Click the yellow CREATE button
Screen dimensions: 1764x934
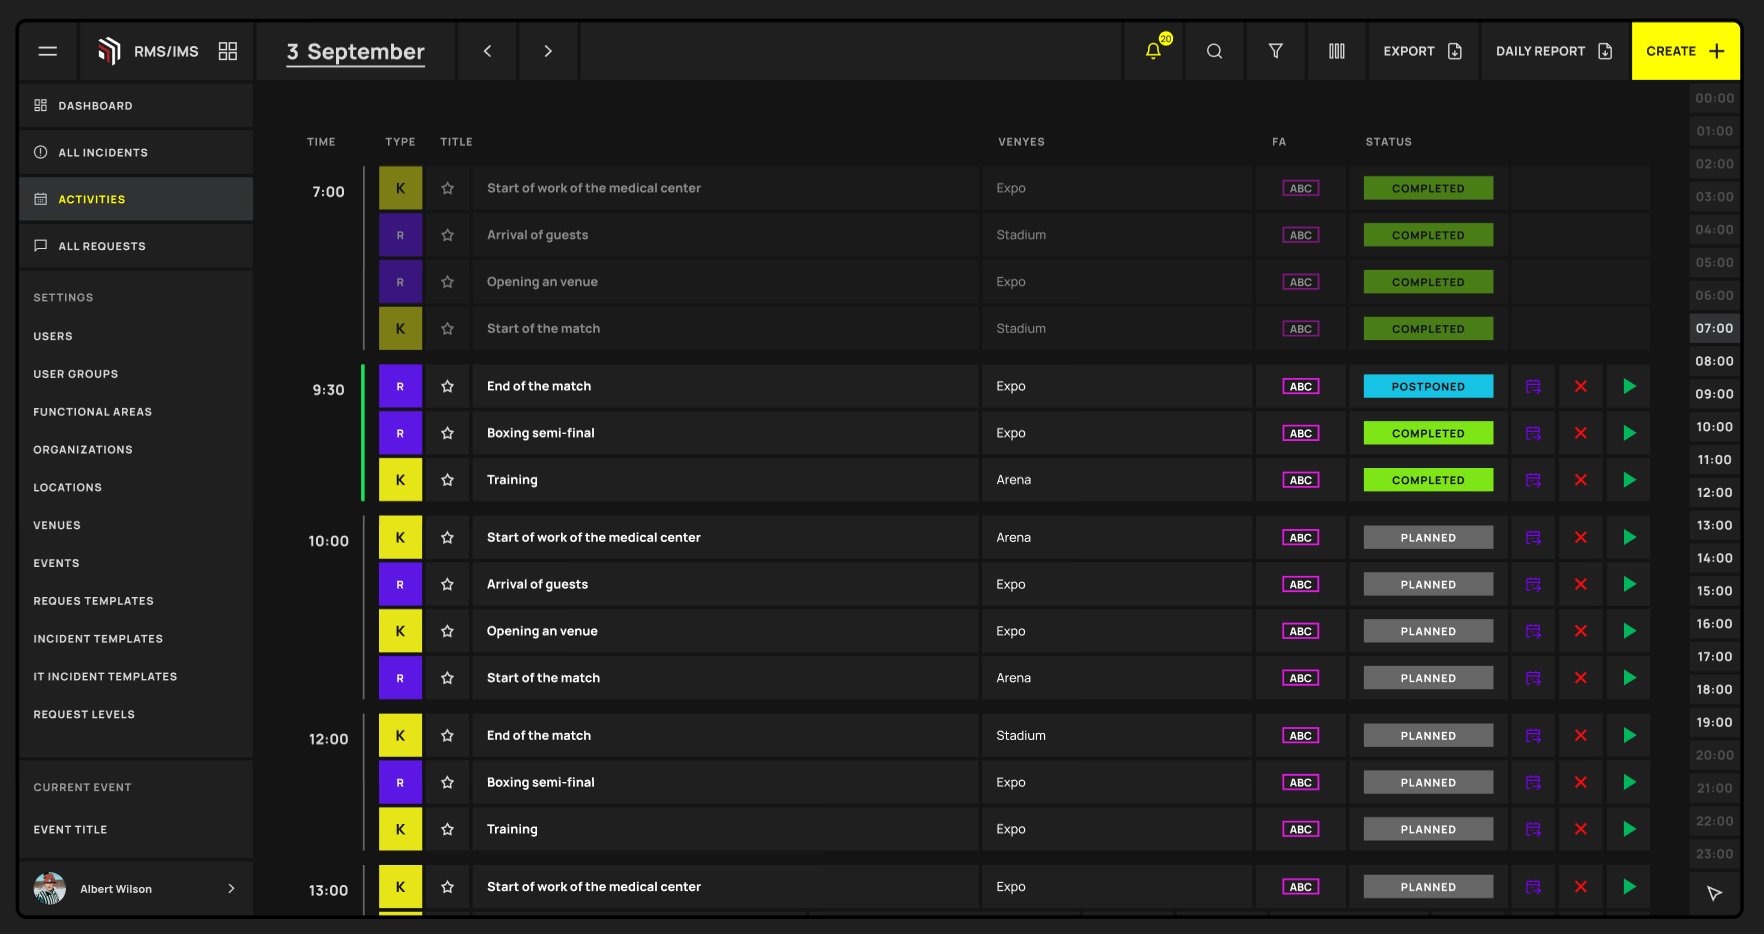1685,51
